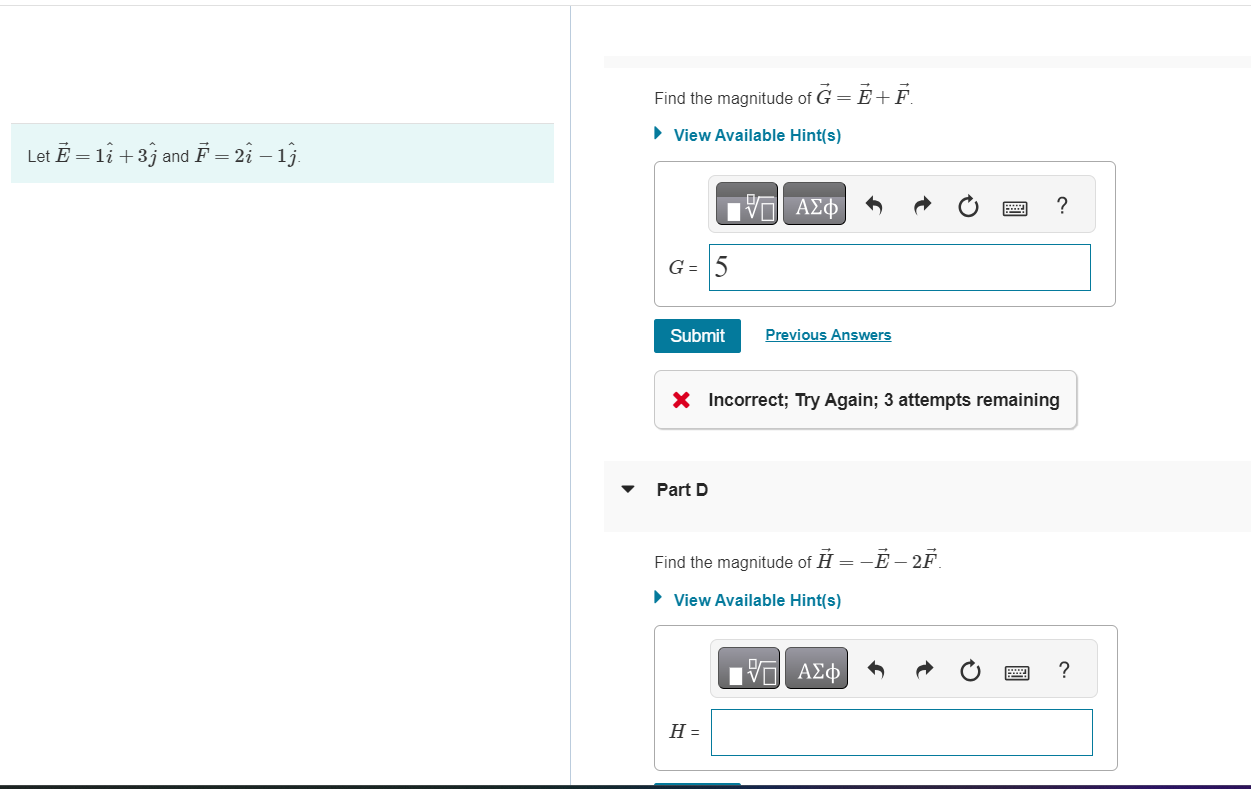Open the Previous Answers link
The image size is (1251, 789).
click(828, 334)
